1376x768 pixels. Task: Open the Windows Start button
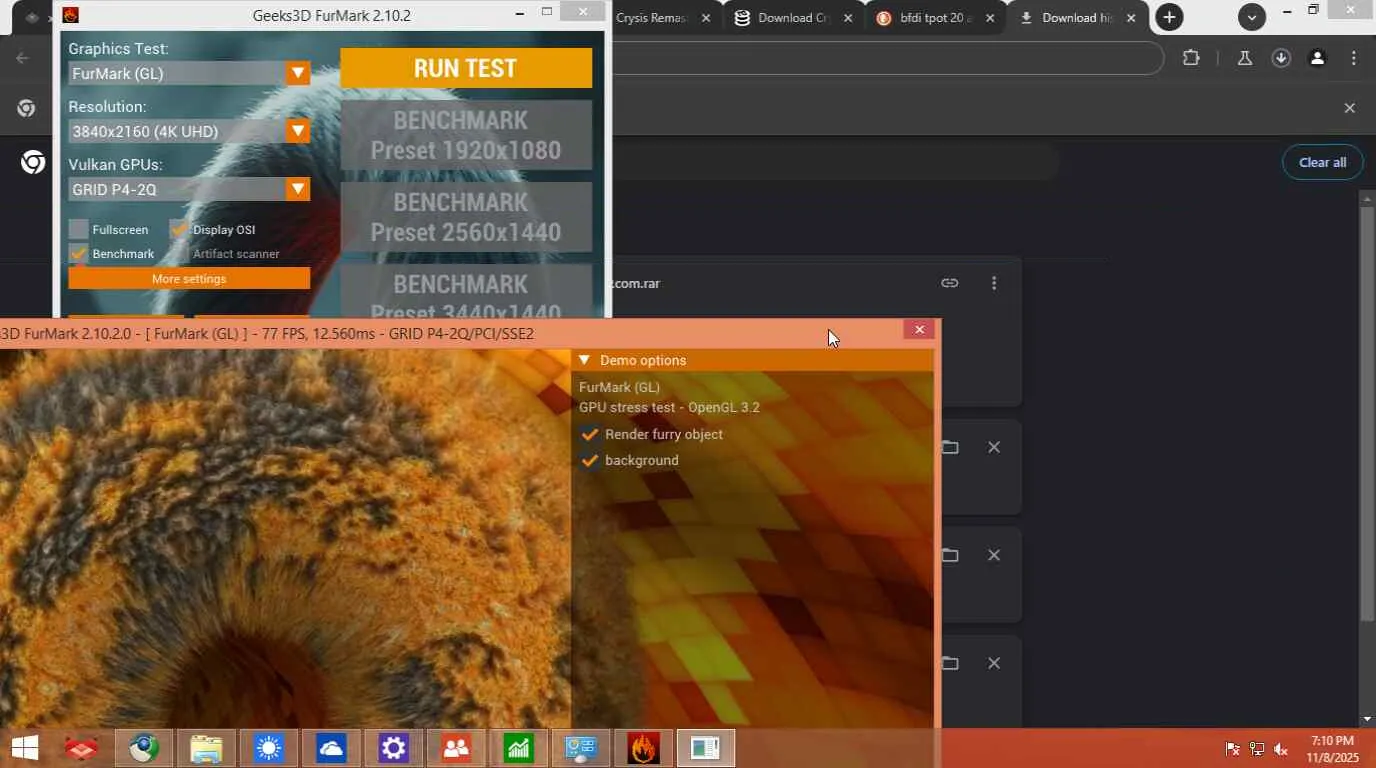25,748
